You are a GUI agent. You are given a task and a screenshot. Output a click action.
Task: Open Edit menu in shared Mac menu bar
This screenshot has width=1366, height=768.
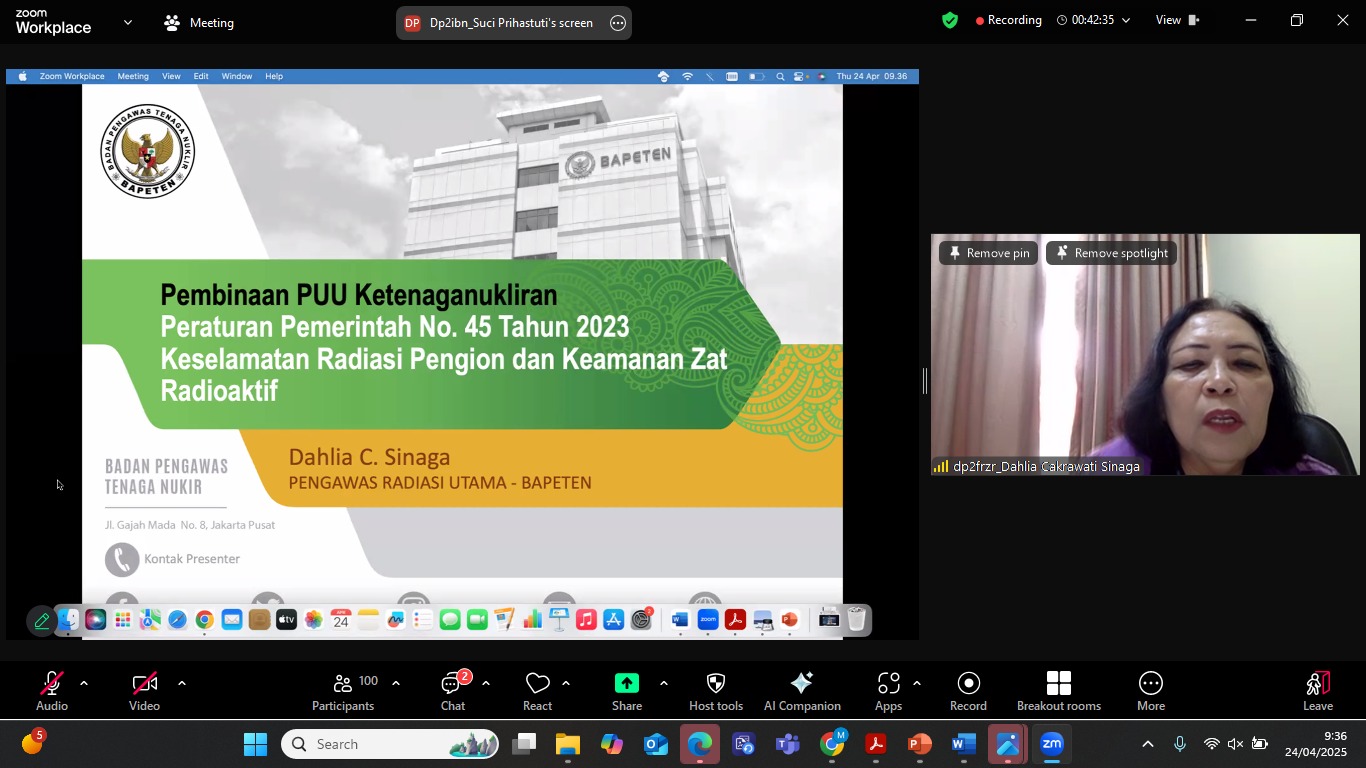pos(201,76)
